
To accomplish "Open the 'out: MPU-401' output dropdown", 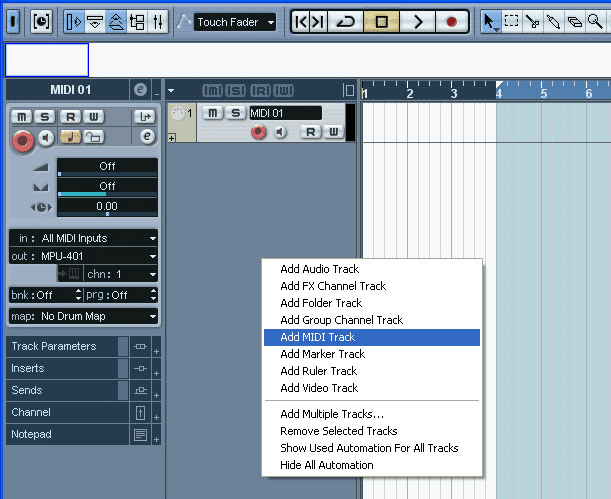I will tap(83, 256).
